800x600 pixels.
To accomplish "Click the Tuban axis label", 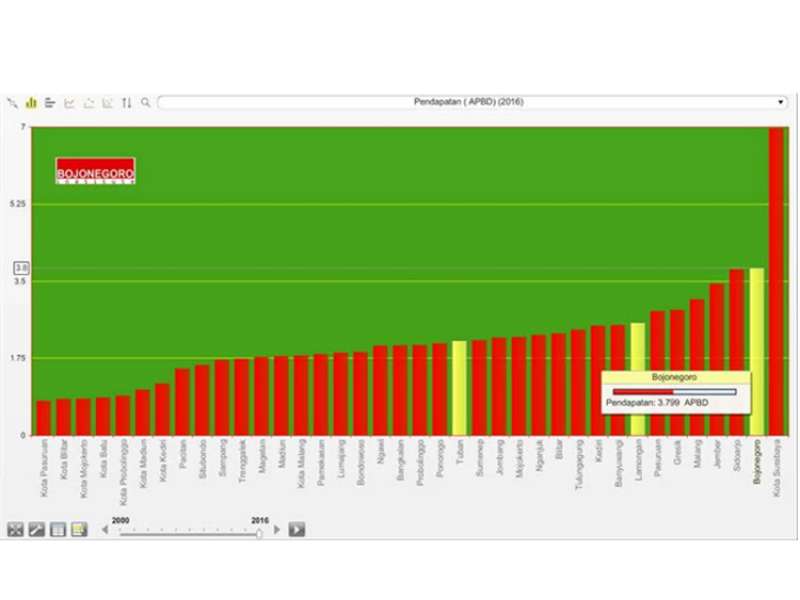I will [459, 452].
